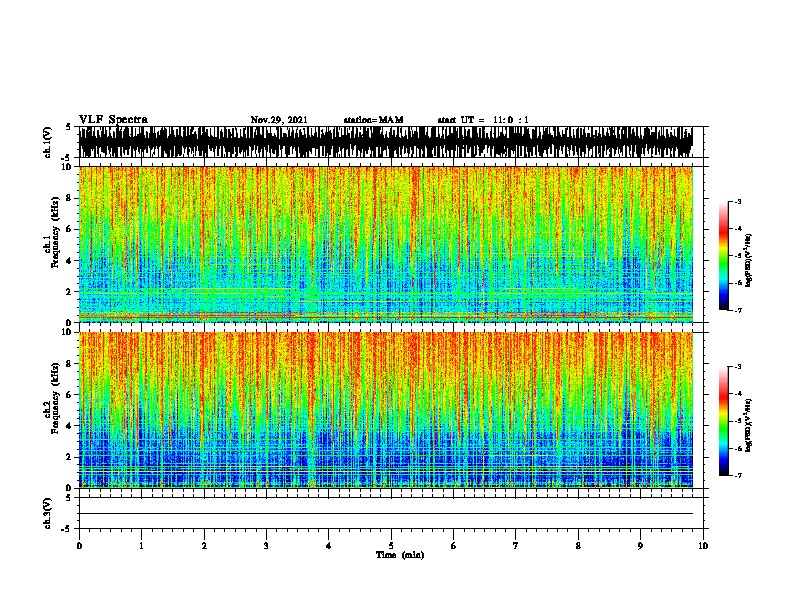Click the ch.2 color scale bar
Viewport: 792px width, 612px height.
click(x=723, y=421)
